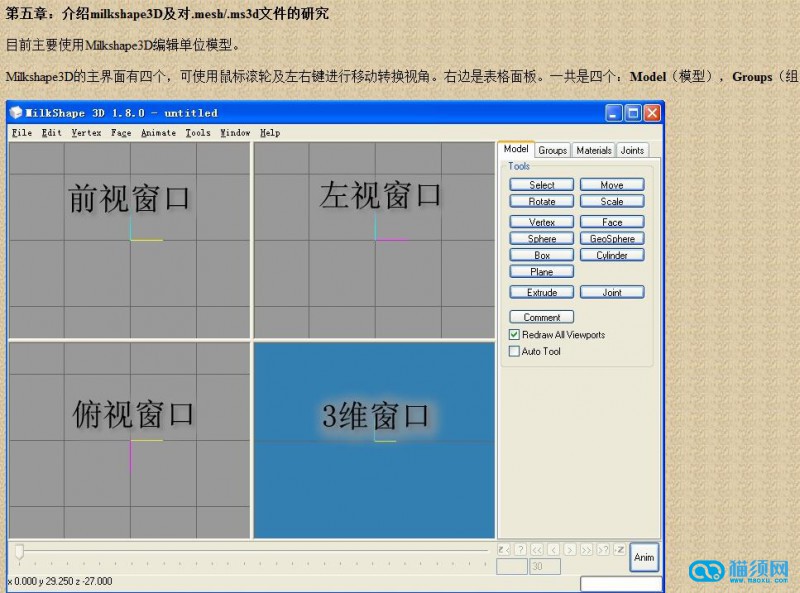800x593 pixels.
Task: Close the MilkShape 3D window
Action: click(x=652, y=113)
